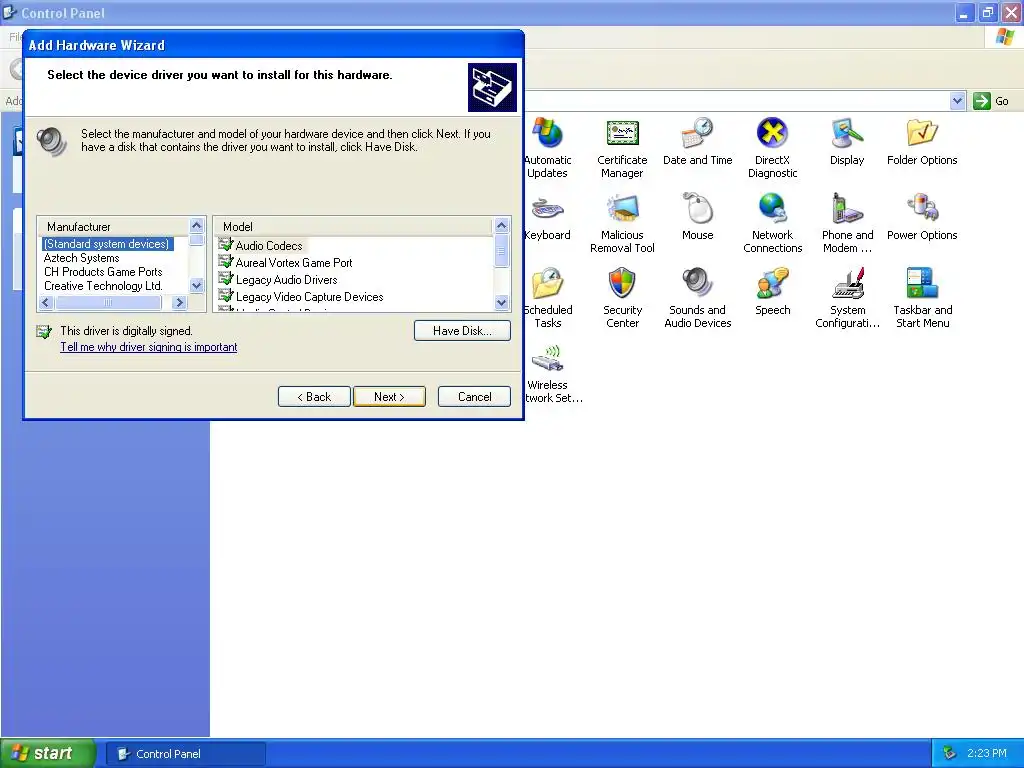Viewport: 1024px width, 768px height.
Task: Click the Start button on taskbar
Action: click(48, 753)
